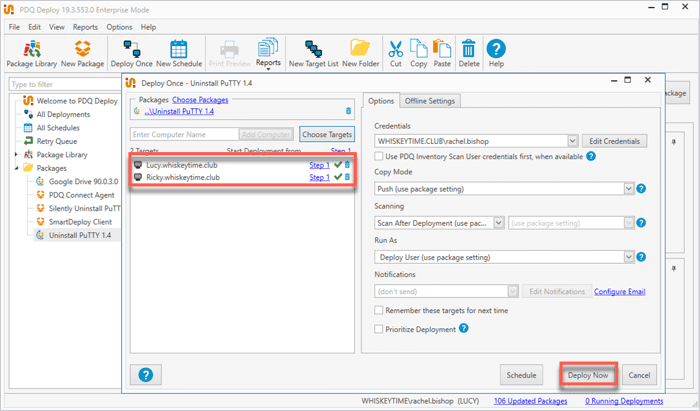Click help icon next to Run As dropdown
Image resolution: width=700 pixels, height=411 pixels.
tap(641, 257)
